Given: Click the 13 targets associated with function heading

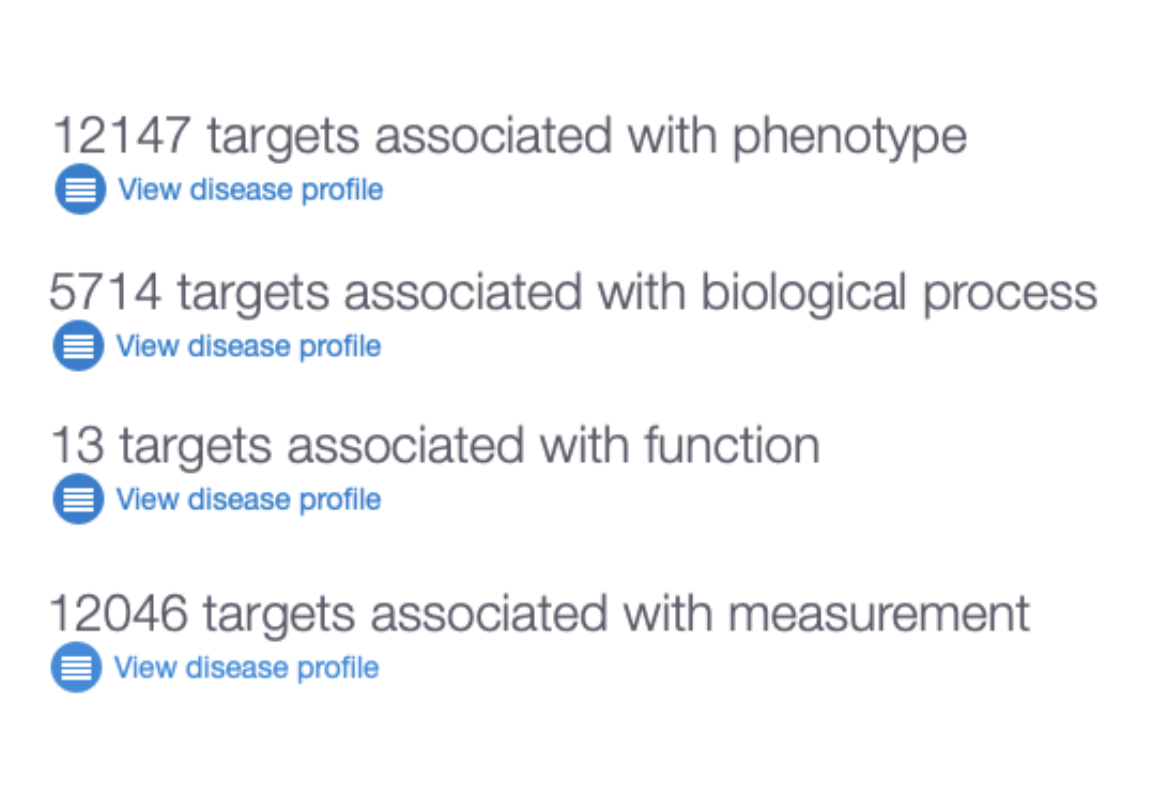Looking at the screenshot, I should pyautogui.click(x=435, y=445).
